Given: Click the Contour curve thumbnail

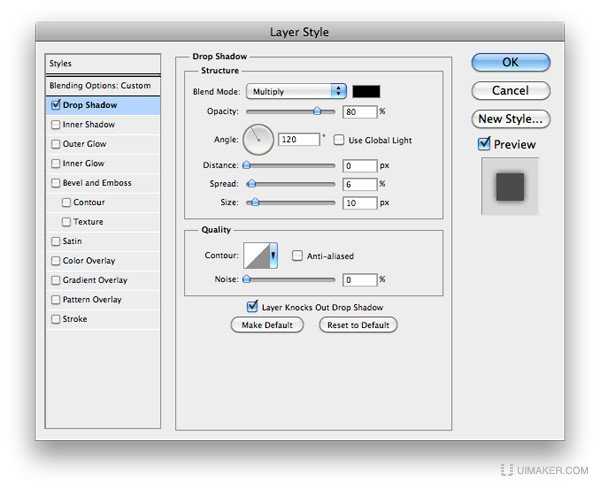Looking at the screenshot, I should 257,255.
